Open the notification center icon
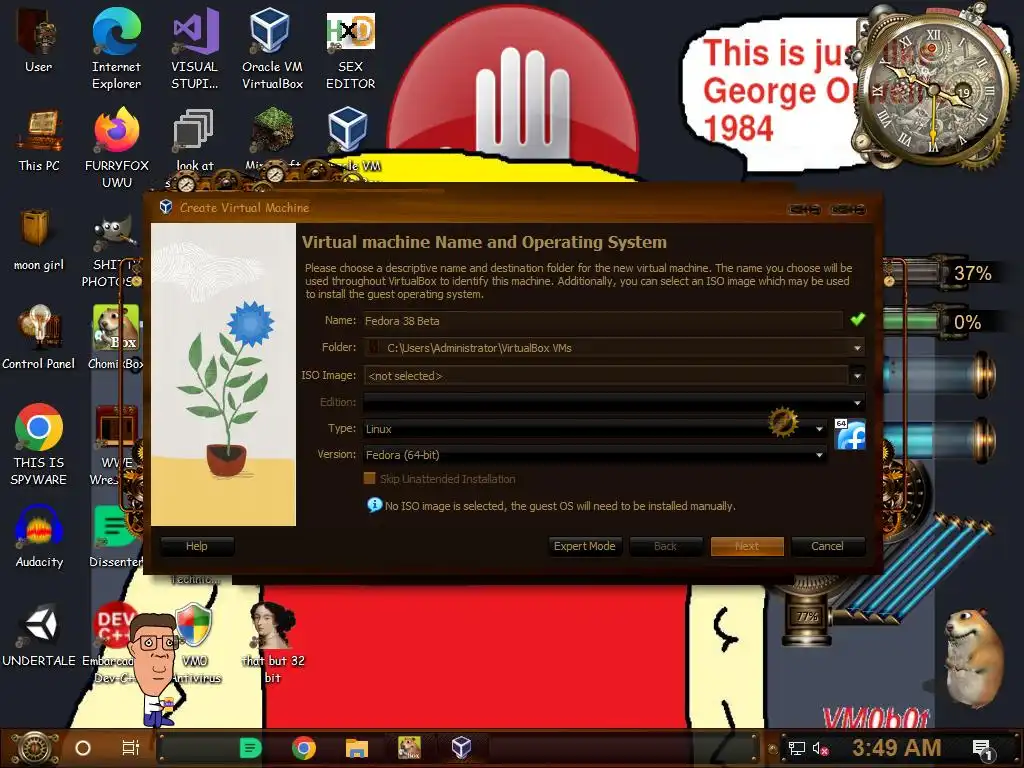Image resolution: width=1024 pixels, height=768 pixels. point(983,750)
